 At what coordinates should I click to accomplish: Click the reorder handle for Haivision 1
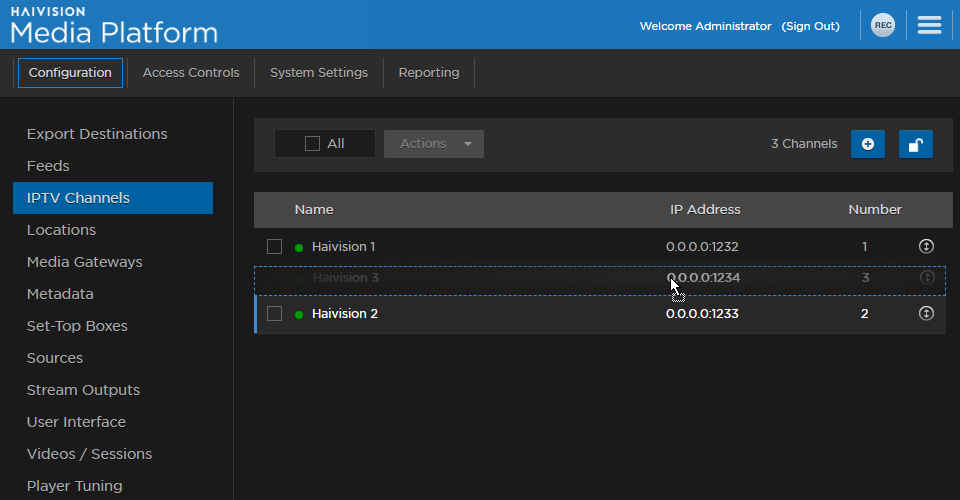pyautogui.click(x=926, y=246)
